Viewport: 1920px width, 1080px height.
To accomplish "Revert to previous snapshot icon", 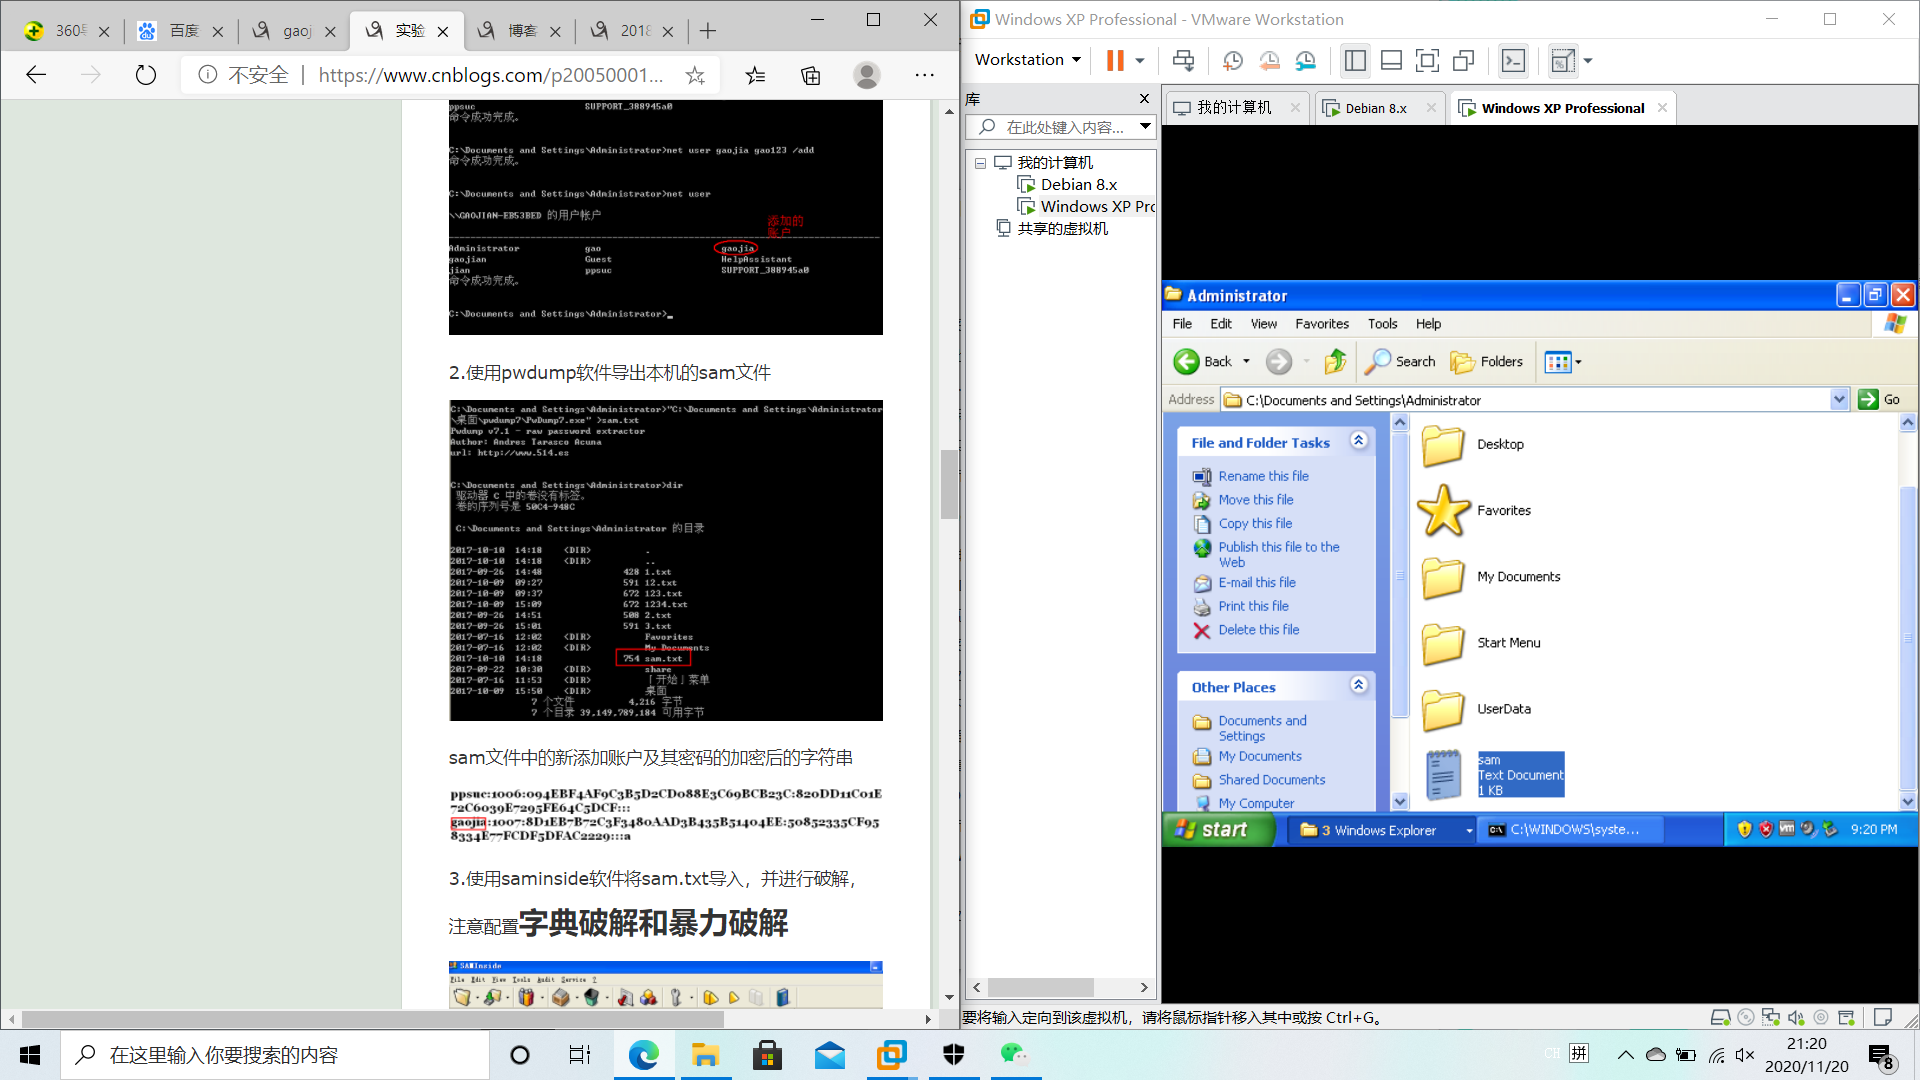I will coord(1269,61).
